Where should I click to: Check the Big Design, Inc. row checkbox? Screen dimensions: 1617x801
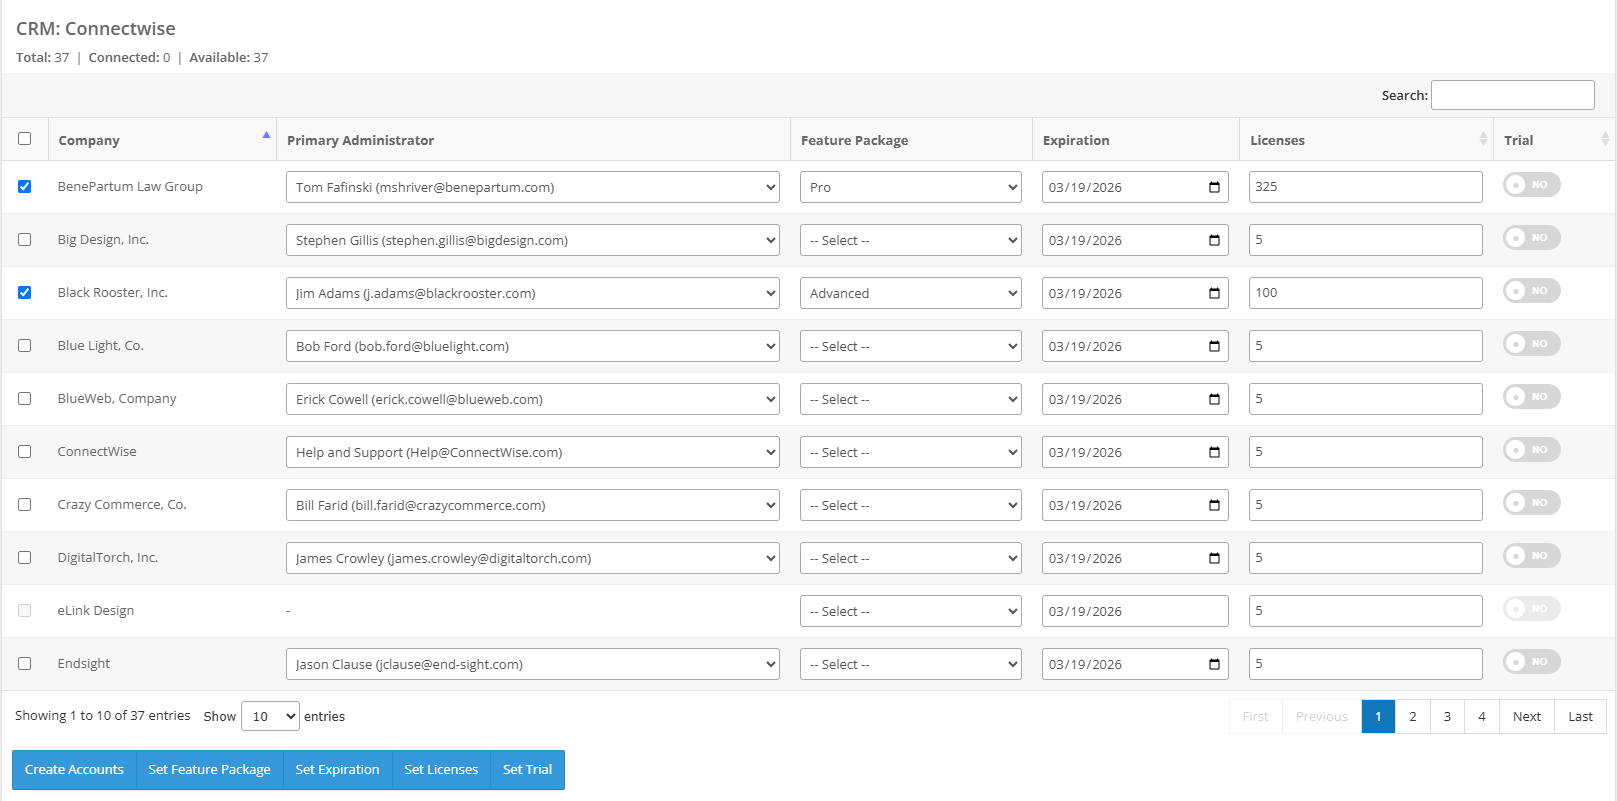tap(25, 240)
